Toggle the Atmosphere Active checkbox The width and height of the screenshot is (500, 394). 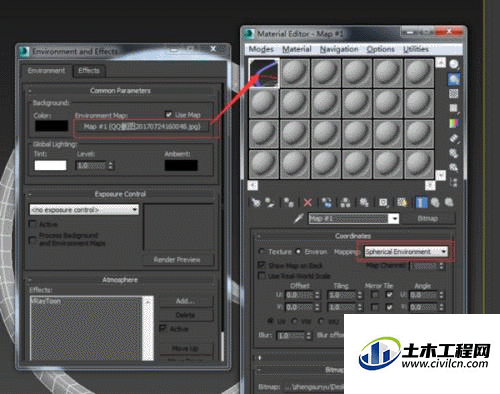click(163, 328)
